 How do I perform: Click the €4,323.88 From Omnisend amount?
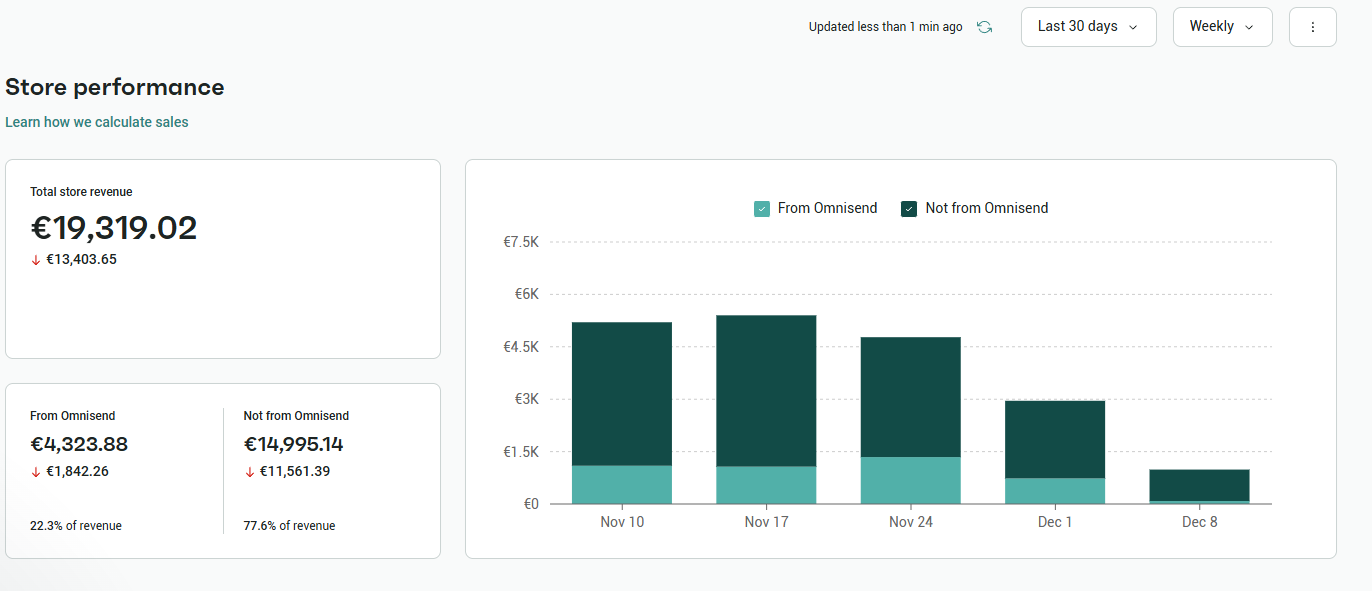[x=79, y=444]
